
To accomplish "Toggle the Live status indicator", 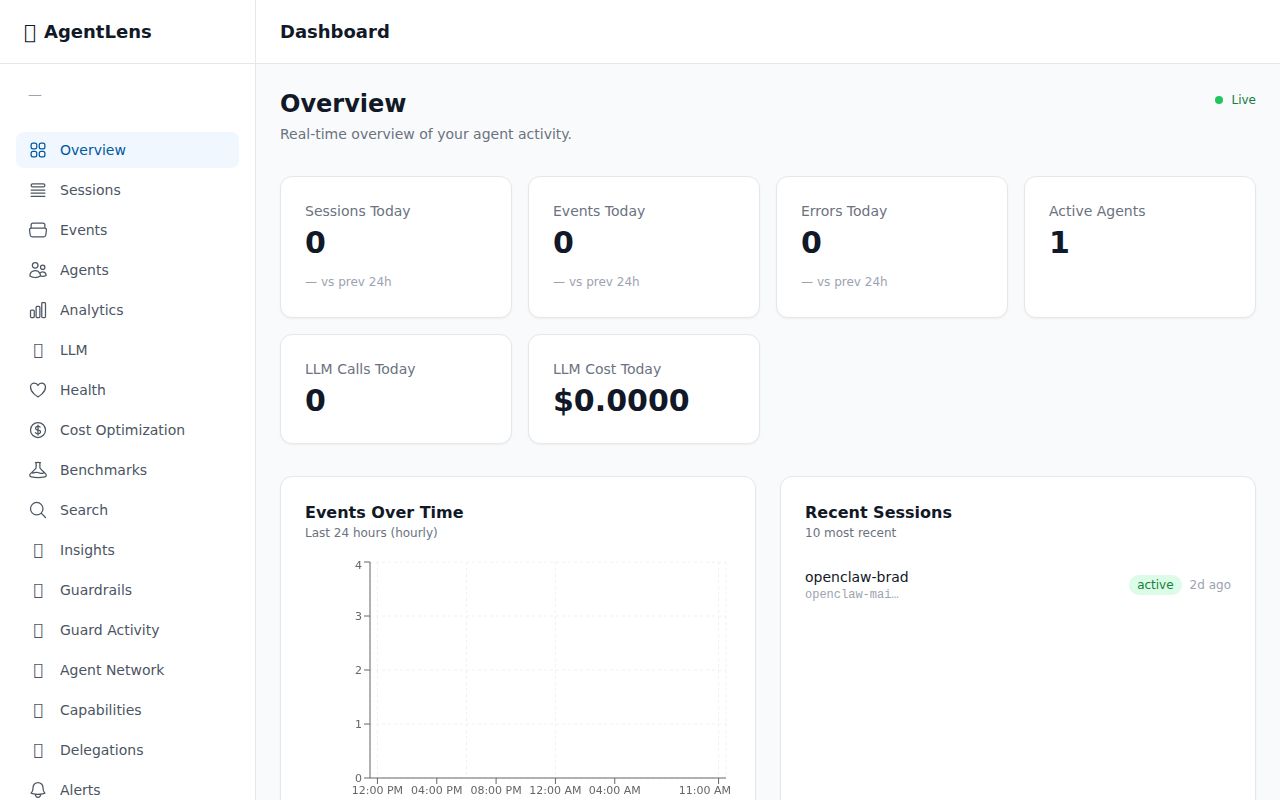I will 1235,99.
